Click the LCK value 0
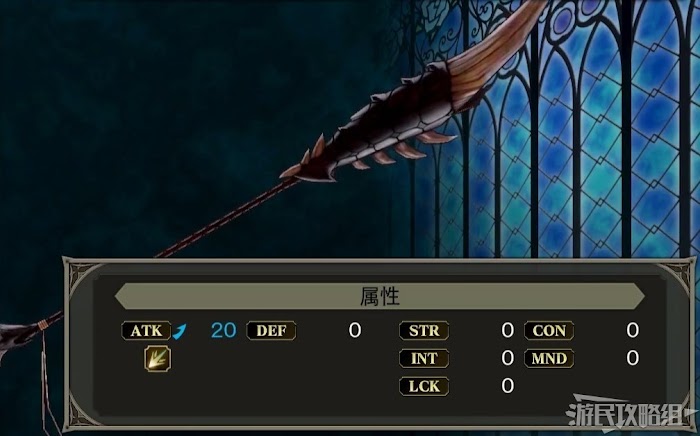 (x=508, y=386)
